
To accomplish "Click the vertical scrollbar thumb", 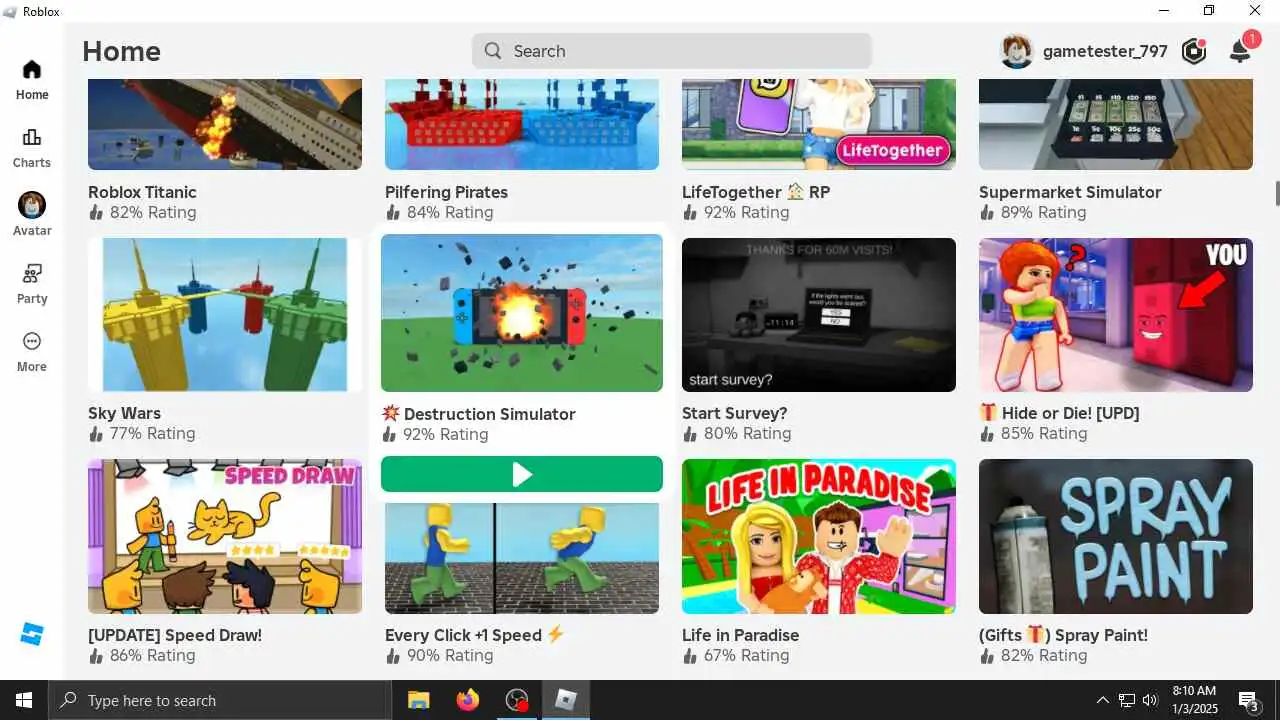I will pos(1276,193).
